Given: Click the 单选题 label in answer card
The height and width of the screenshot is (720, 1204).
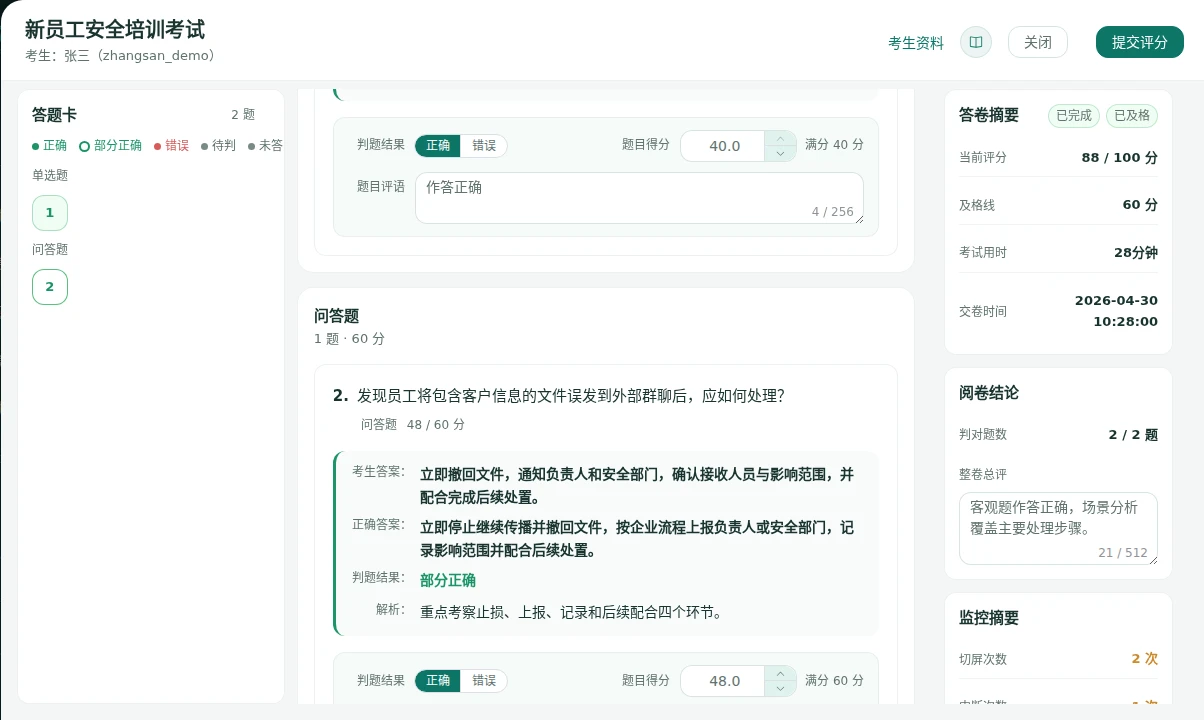Looking at the screenshot, I should pos(50,176).
